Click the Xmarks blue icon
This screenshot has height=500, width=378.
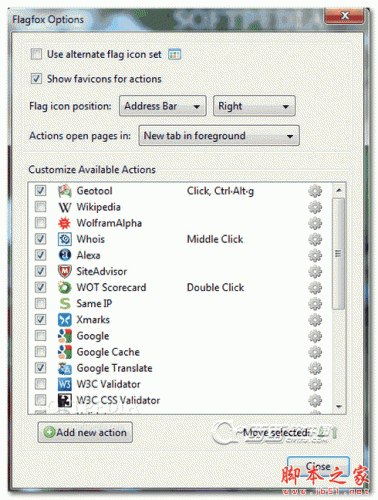pyautogui.click(x=64, y=320)
